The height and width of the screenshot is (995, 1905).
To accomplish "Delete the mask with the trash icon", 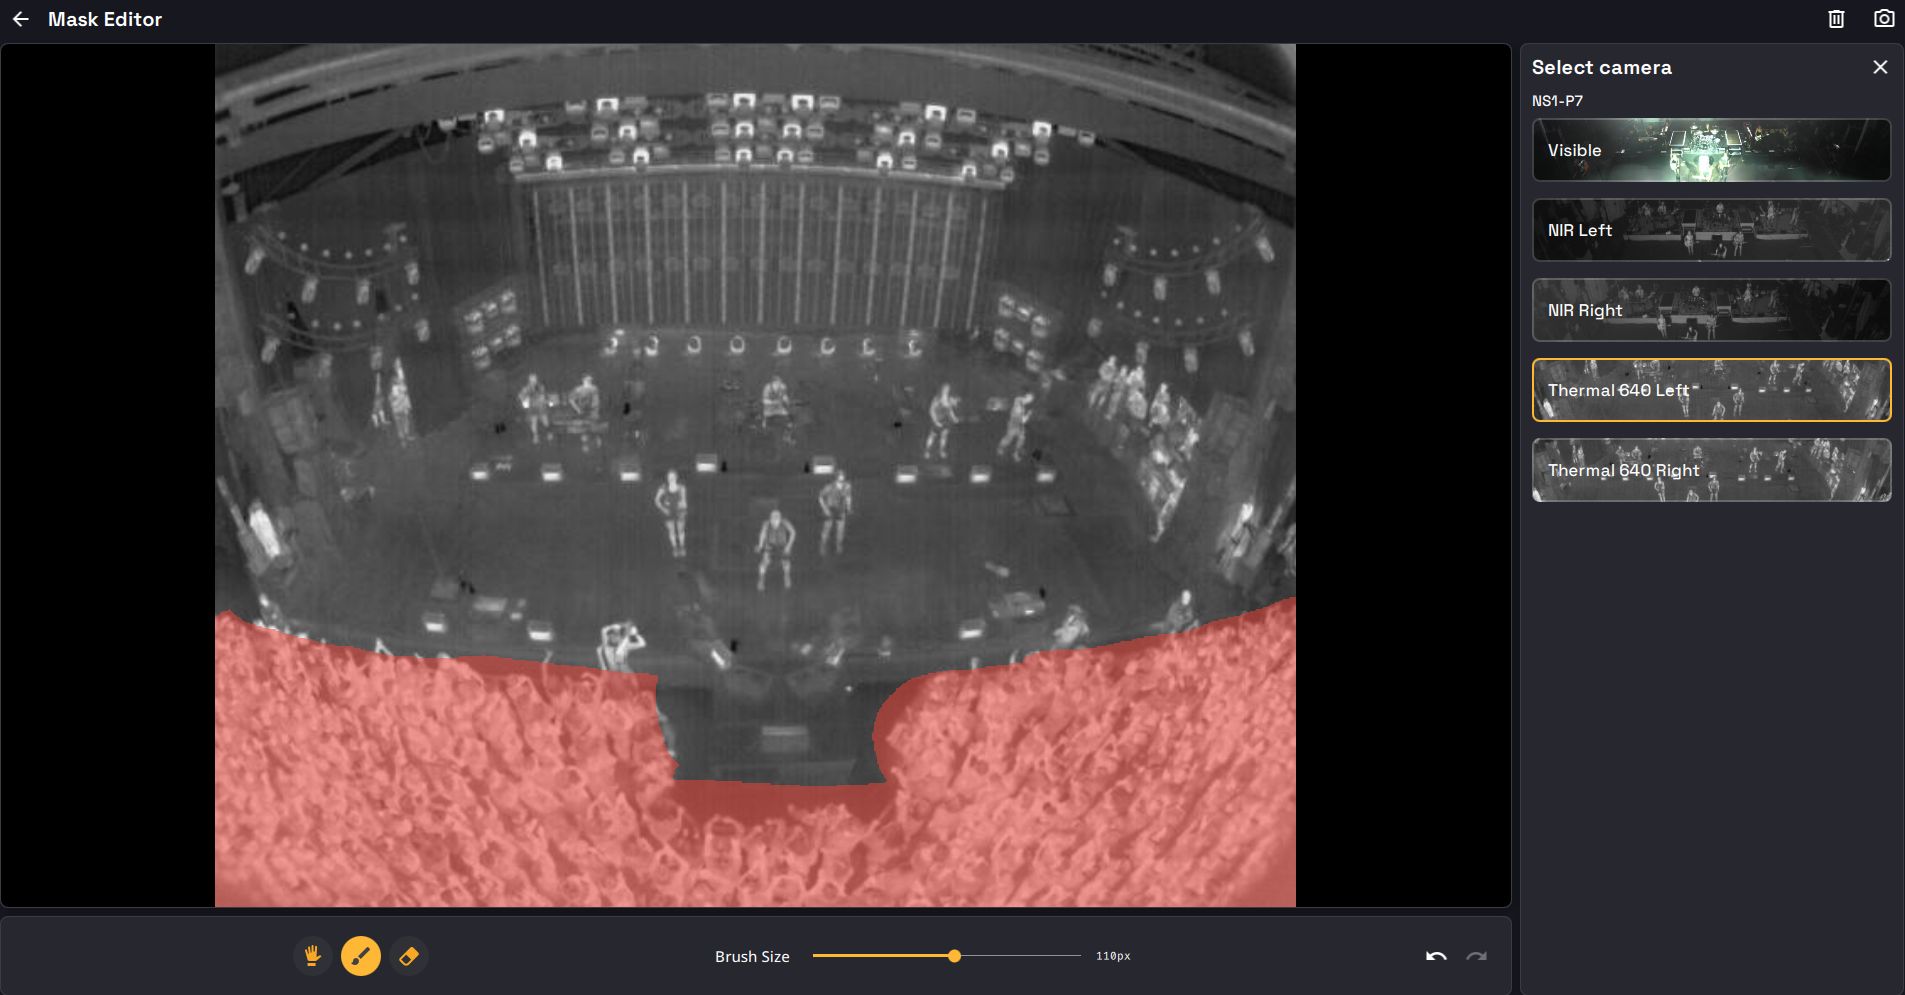I will [1836, 19].
